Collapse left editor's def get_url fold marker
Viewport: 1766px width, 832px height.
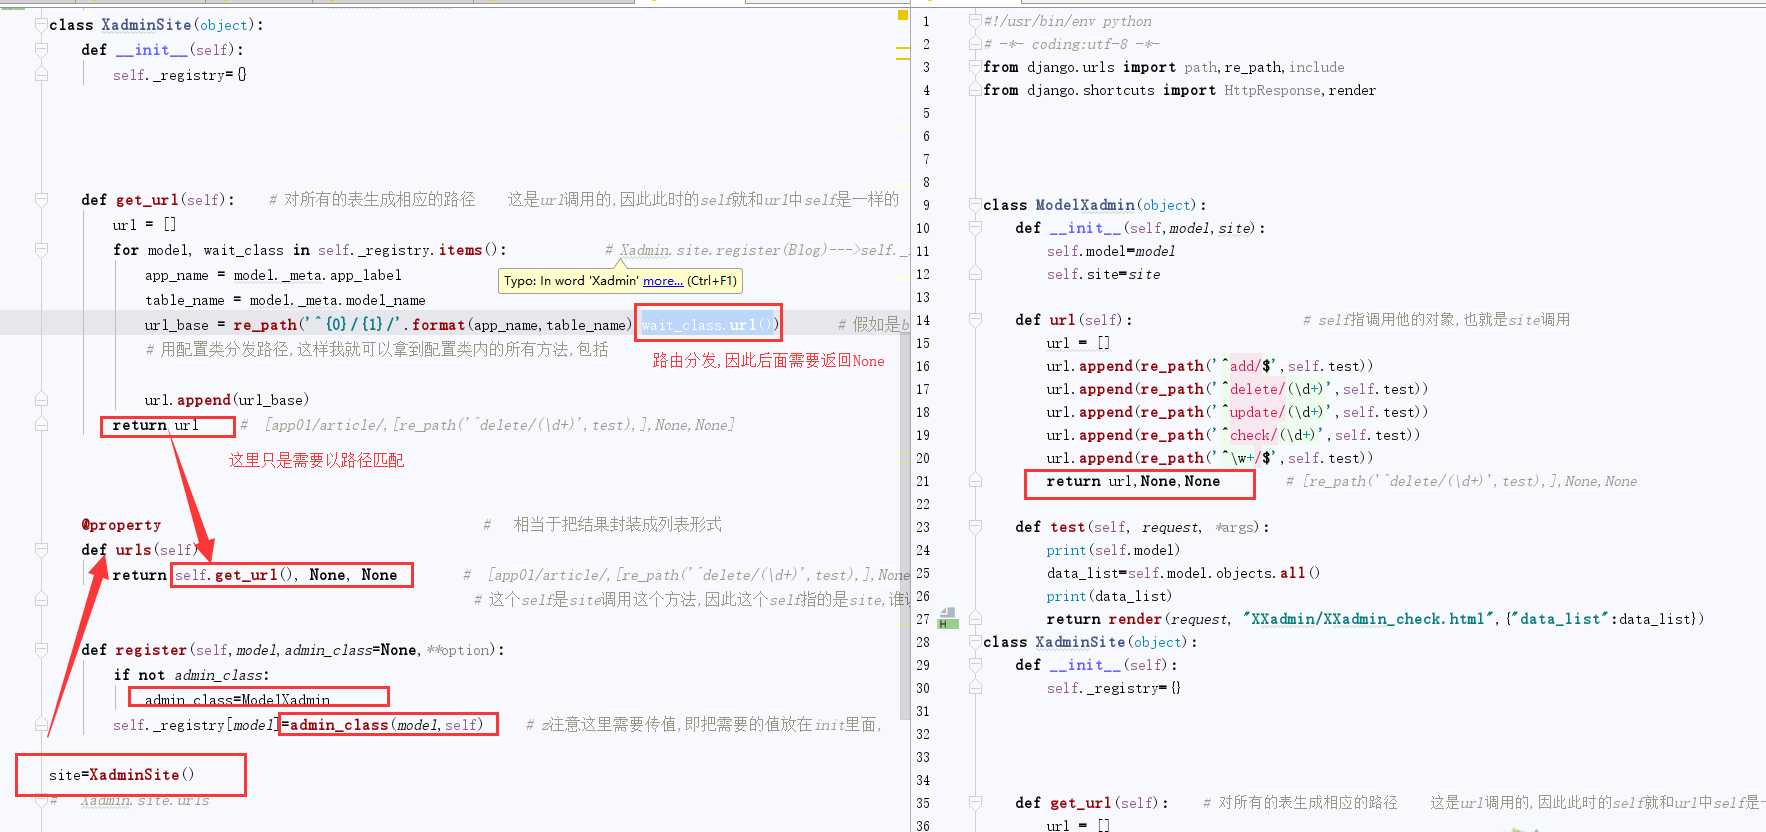pos(41,200)
